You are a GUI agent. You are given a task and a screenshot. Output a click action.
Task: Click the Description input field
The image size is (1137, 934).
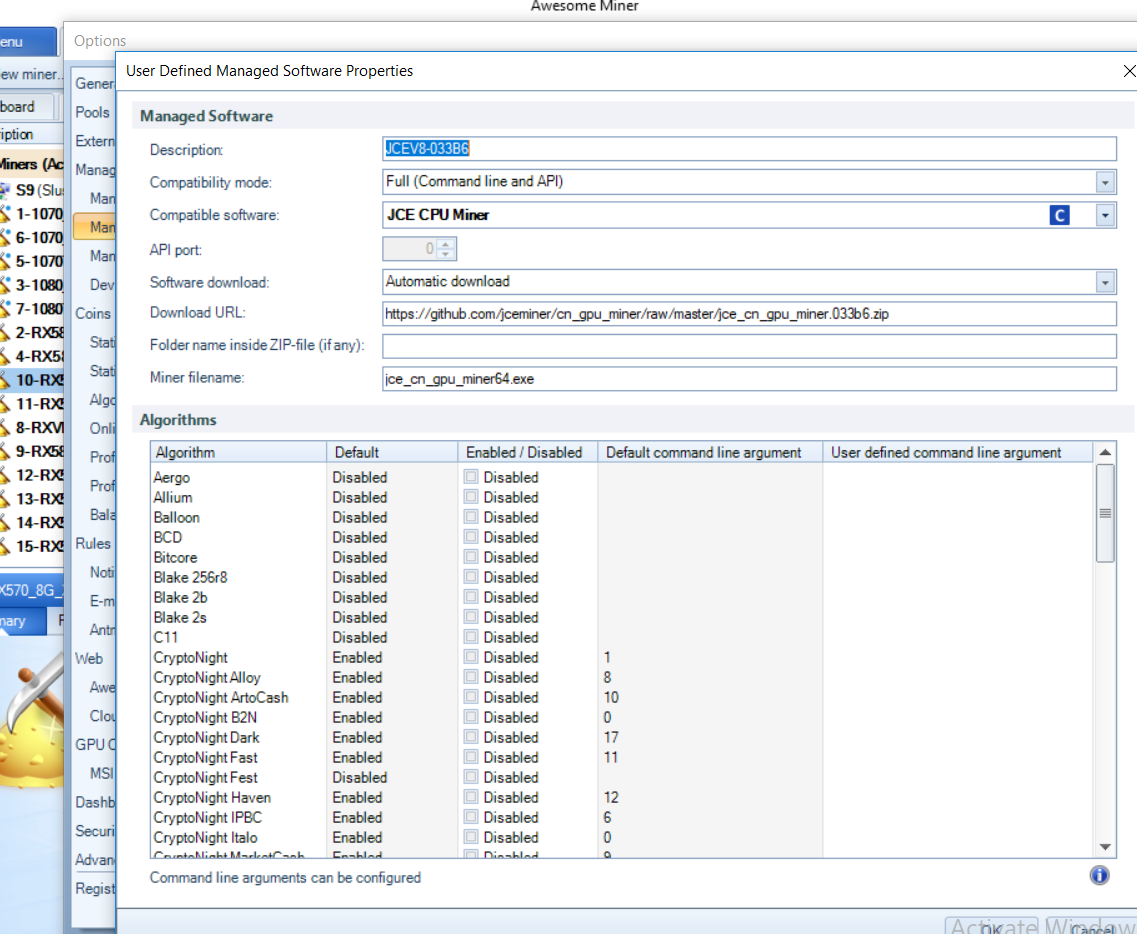click(x=749, y=149)
